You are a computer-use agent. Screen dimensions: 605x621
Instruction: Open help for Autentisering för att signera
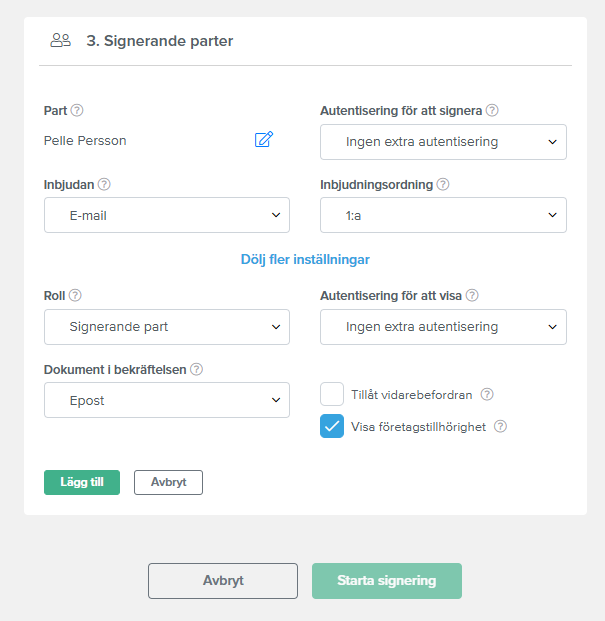tap(492, 110)
